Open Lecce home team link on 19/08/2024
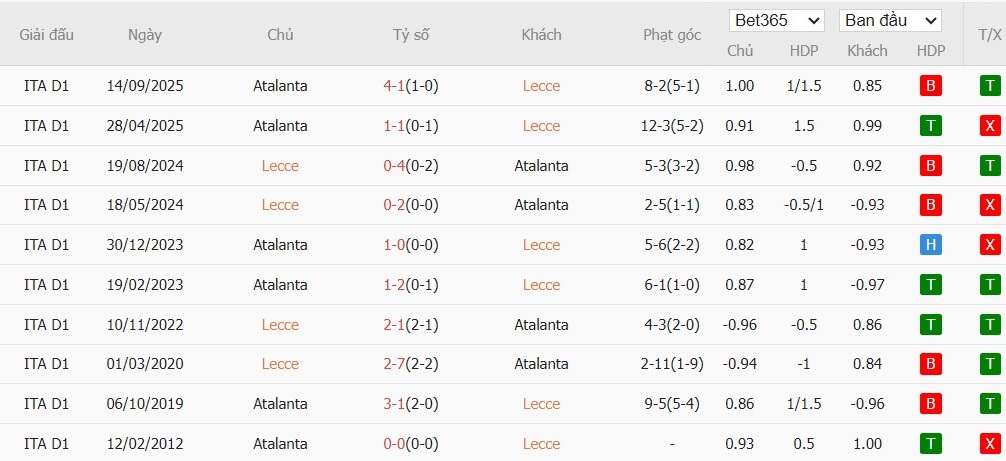Viewport: 1006px width, 461px height. (x=280, y=166)
